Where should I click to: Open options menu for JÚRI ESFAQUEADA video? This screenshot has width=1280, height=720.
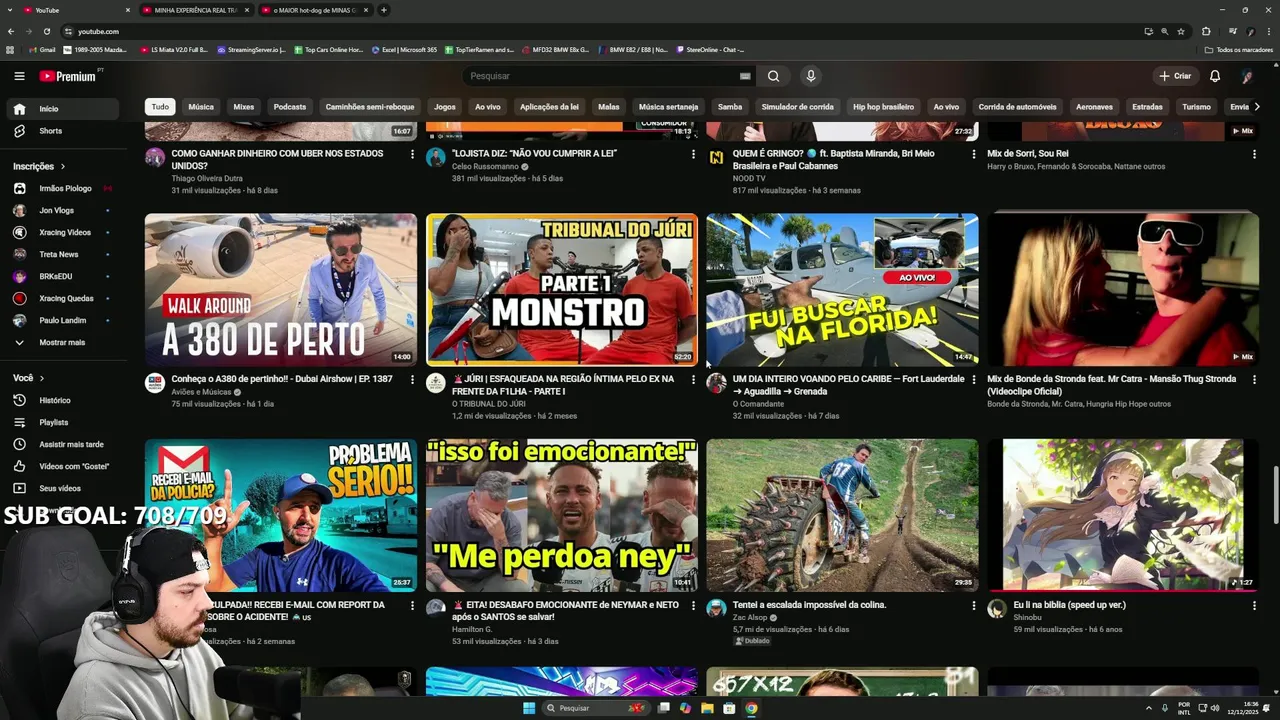[x=693, y=380]
